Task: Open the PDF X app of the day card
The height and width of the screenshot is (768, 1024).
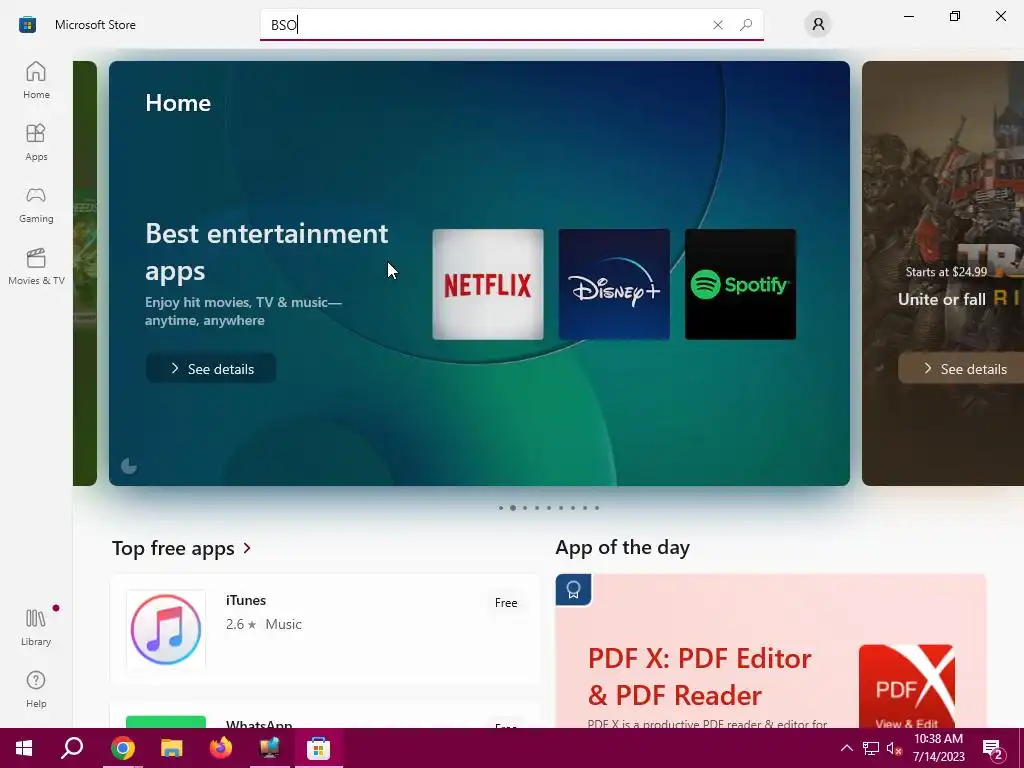Action: (771, 650)
